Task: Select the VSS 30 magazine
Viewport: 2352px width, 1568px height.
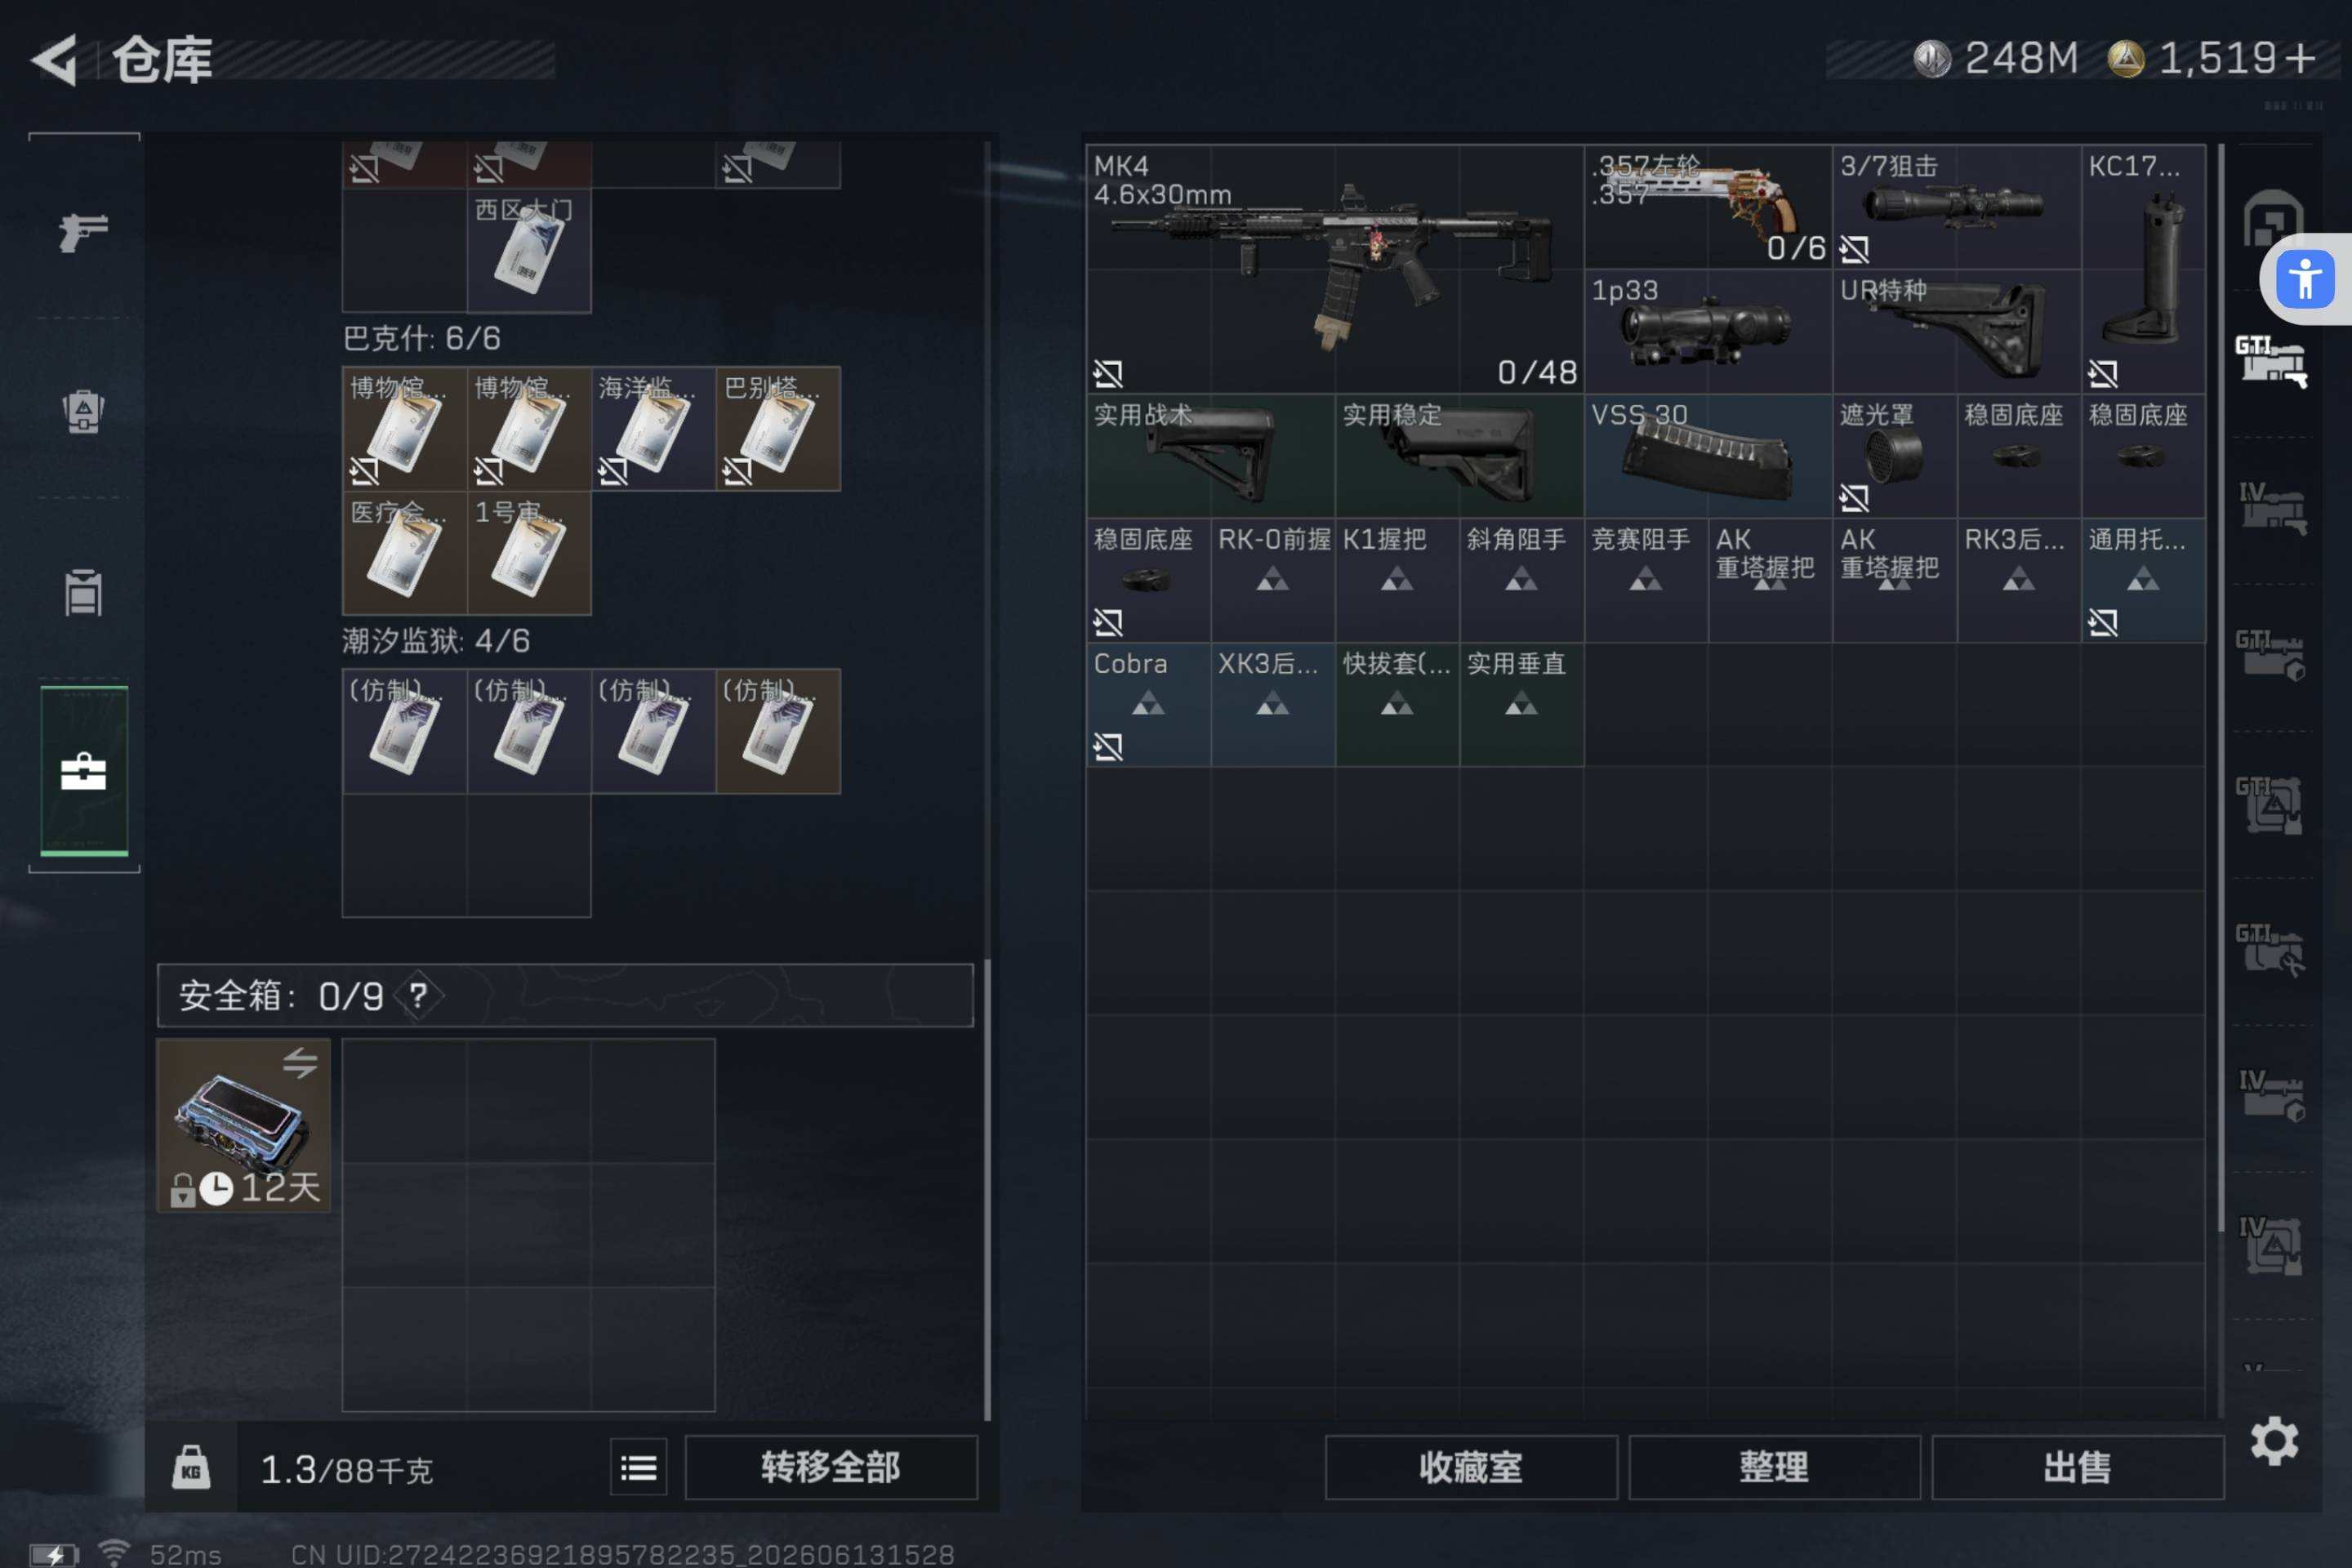Action: point(1708,455)
